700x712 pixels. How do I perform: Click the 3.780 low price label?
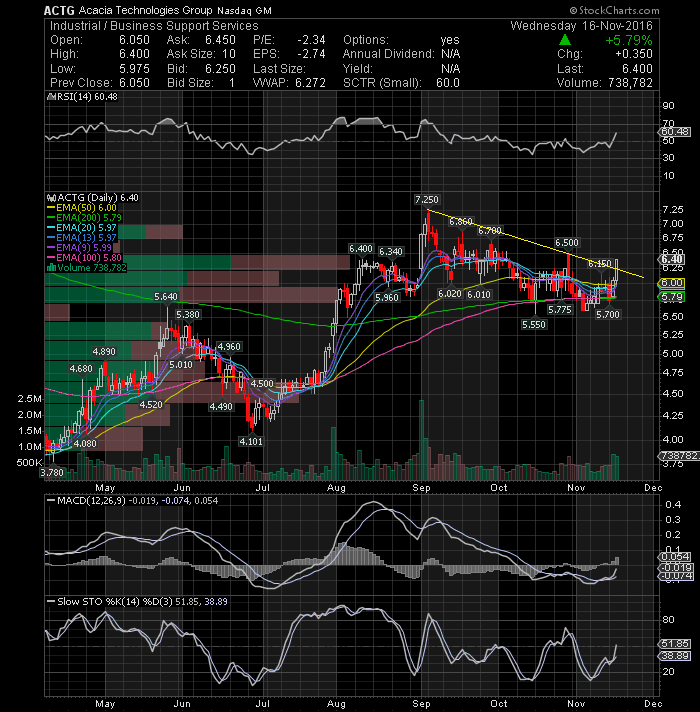[x=52, y=472]
